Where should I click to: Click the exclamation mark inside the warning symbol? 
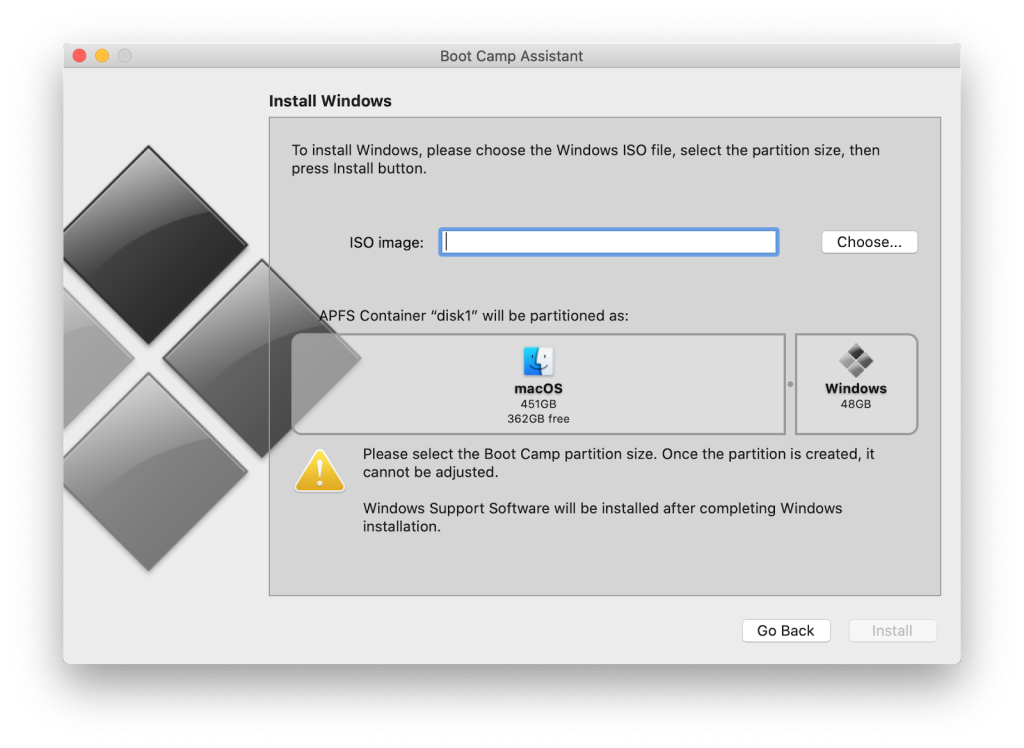coord(321,472)
